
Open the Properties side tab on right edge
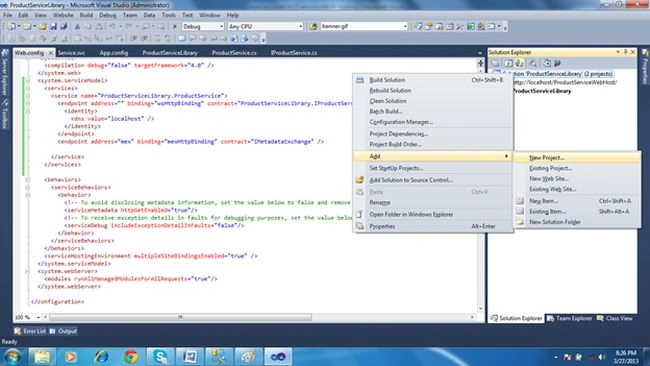645,66
